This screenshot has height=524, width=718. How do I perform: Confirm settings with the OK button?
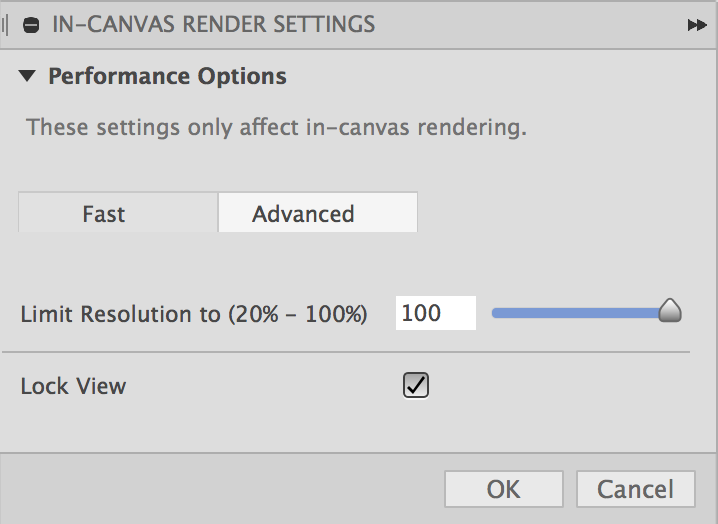[504, 489]
